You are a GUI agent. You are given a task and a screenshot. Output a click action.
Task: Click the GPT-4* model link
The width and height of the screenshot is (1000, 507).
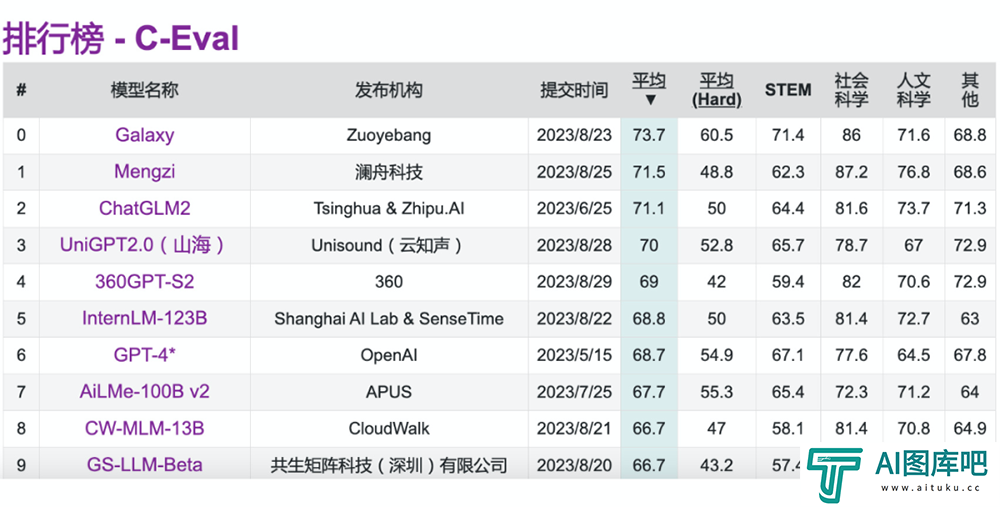[144, 355]
